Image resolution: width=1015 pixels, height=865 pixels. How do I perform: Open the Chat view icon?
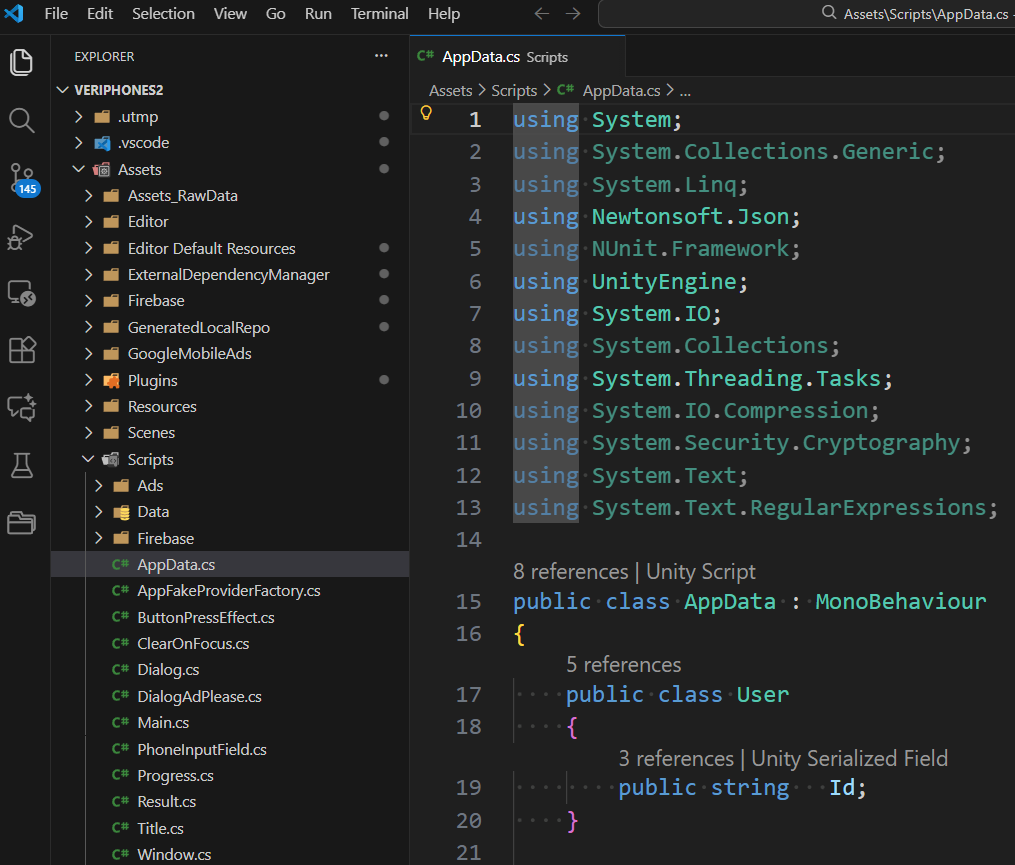pos(21,407)
